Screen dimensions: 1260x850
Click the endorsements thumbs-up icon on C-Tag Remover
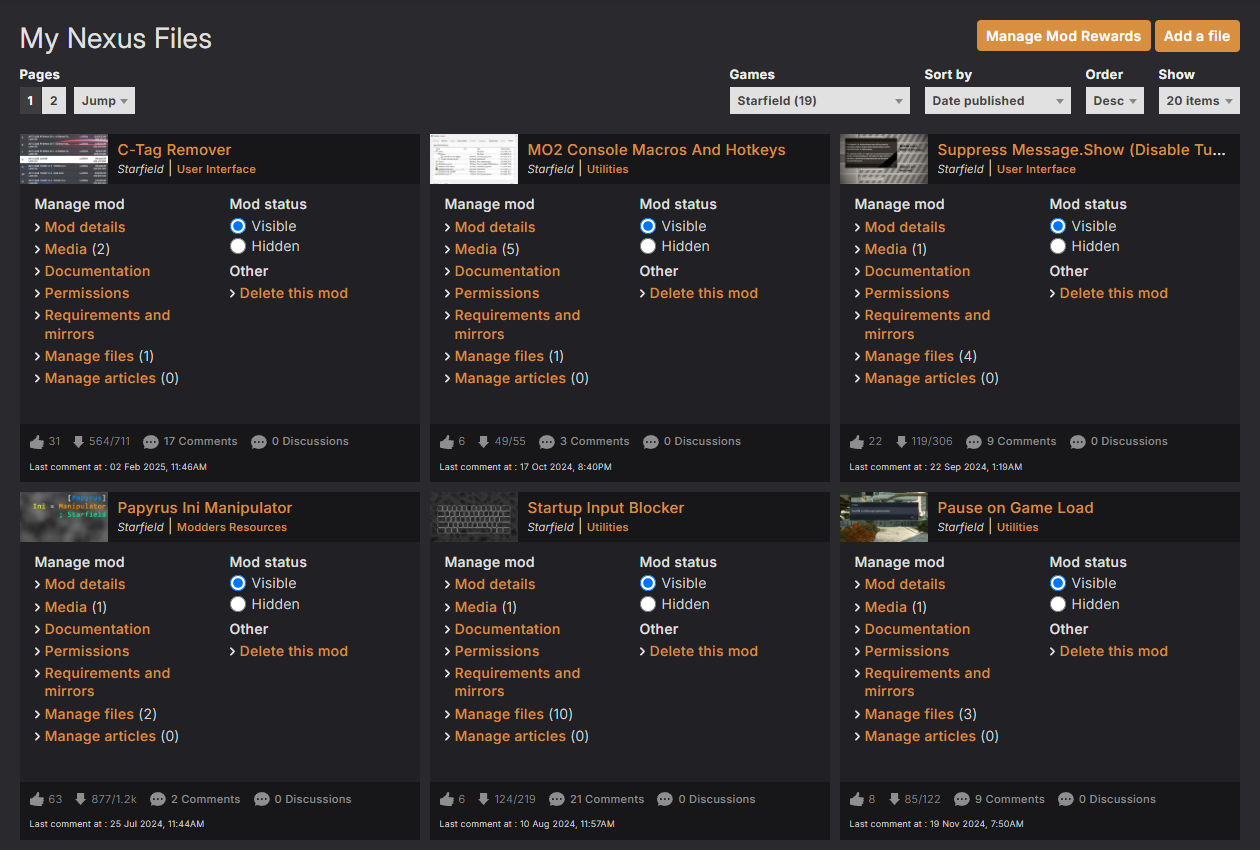pyautogui.click(x=37, y=442)
